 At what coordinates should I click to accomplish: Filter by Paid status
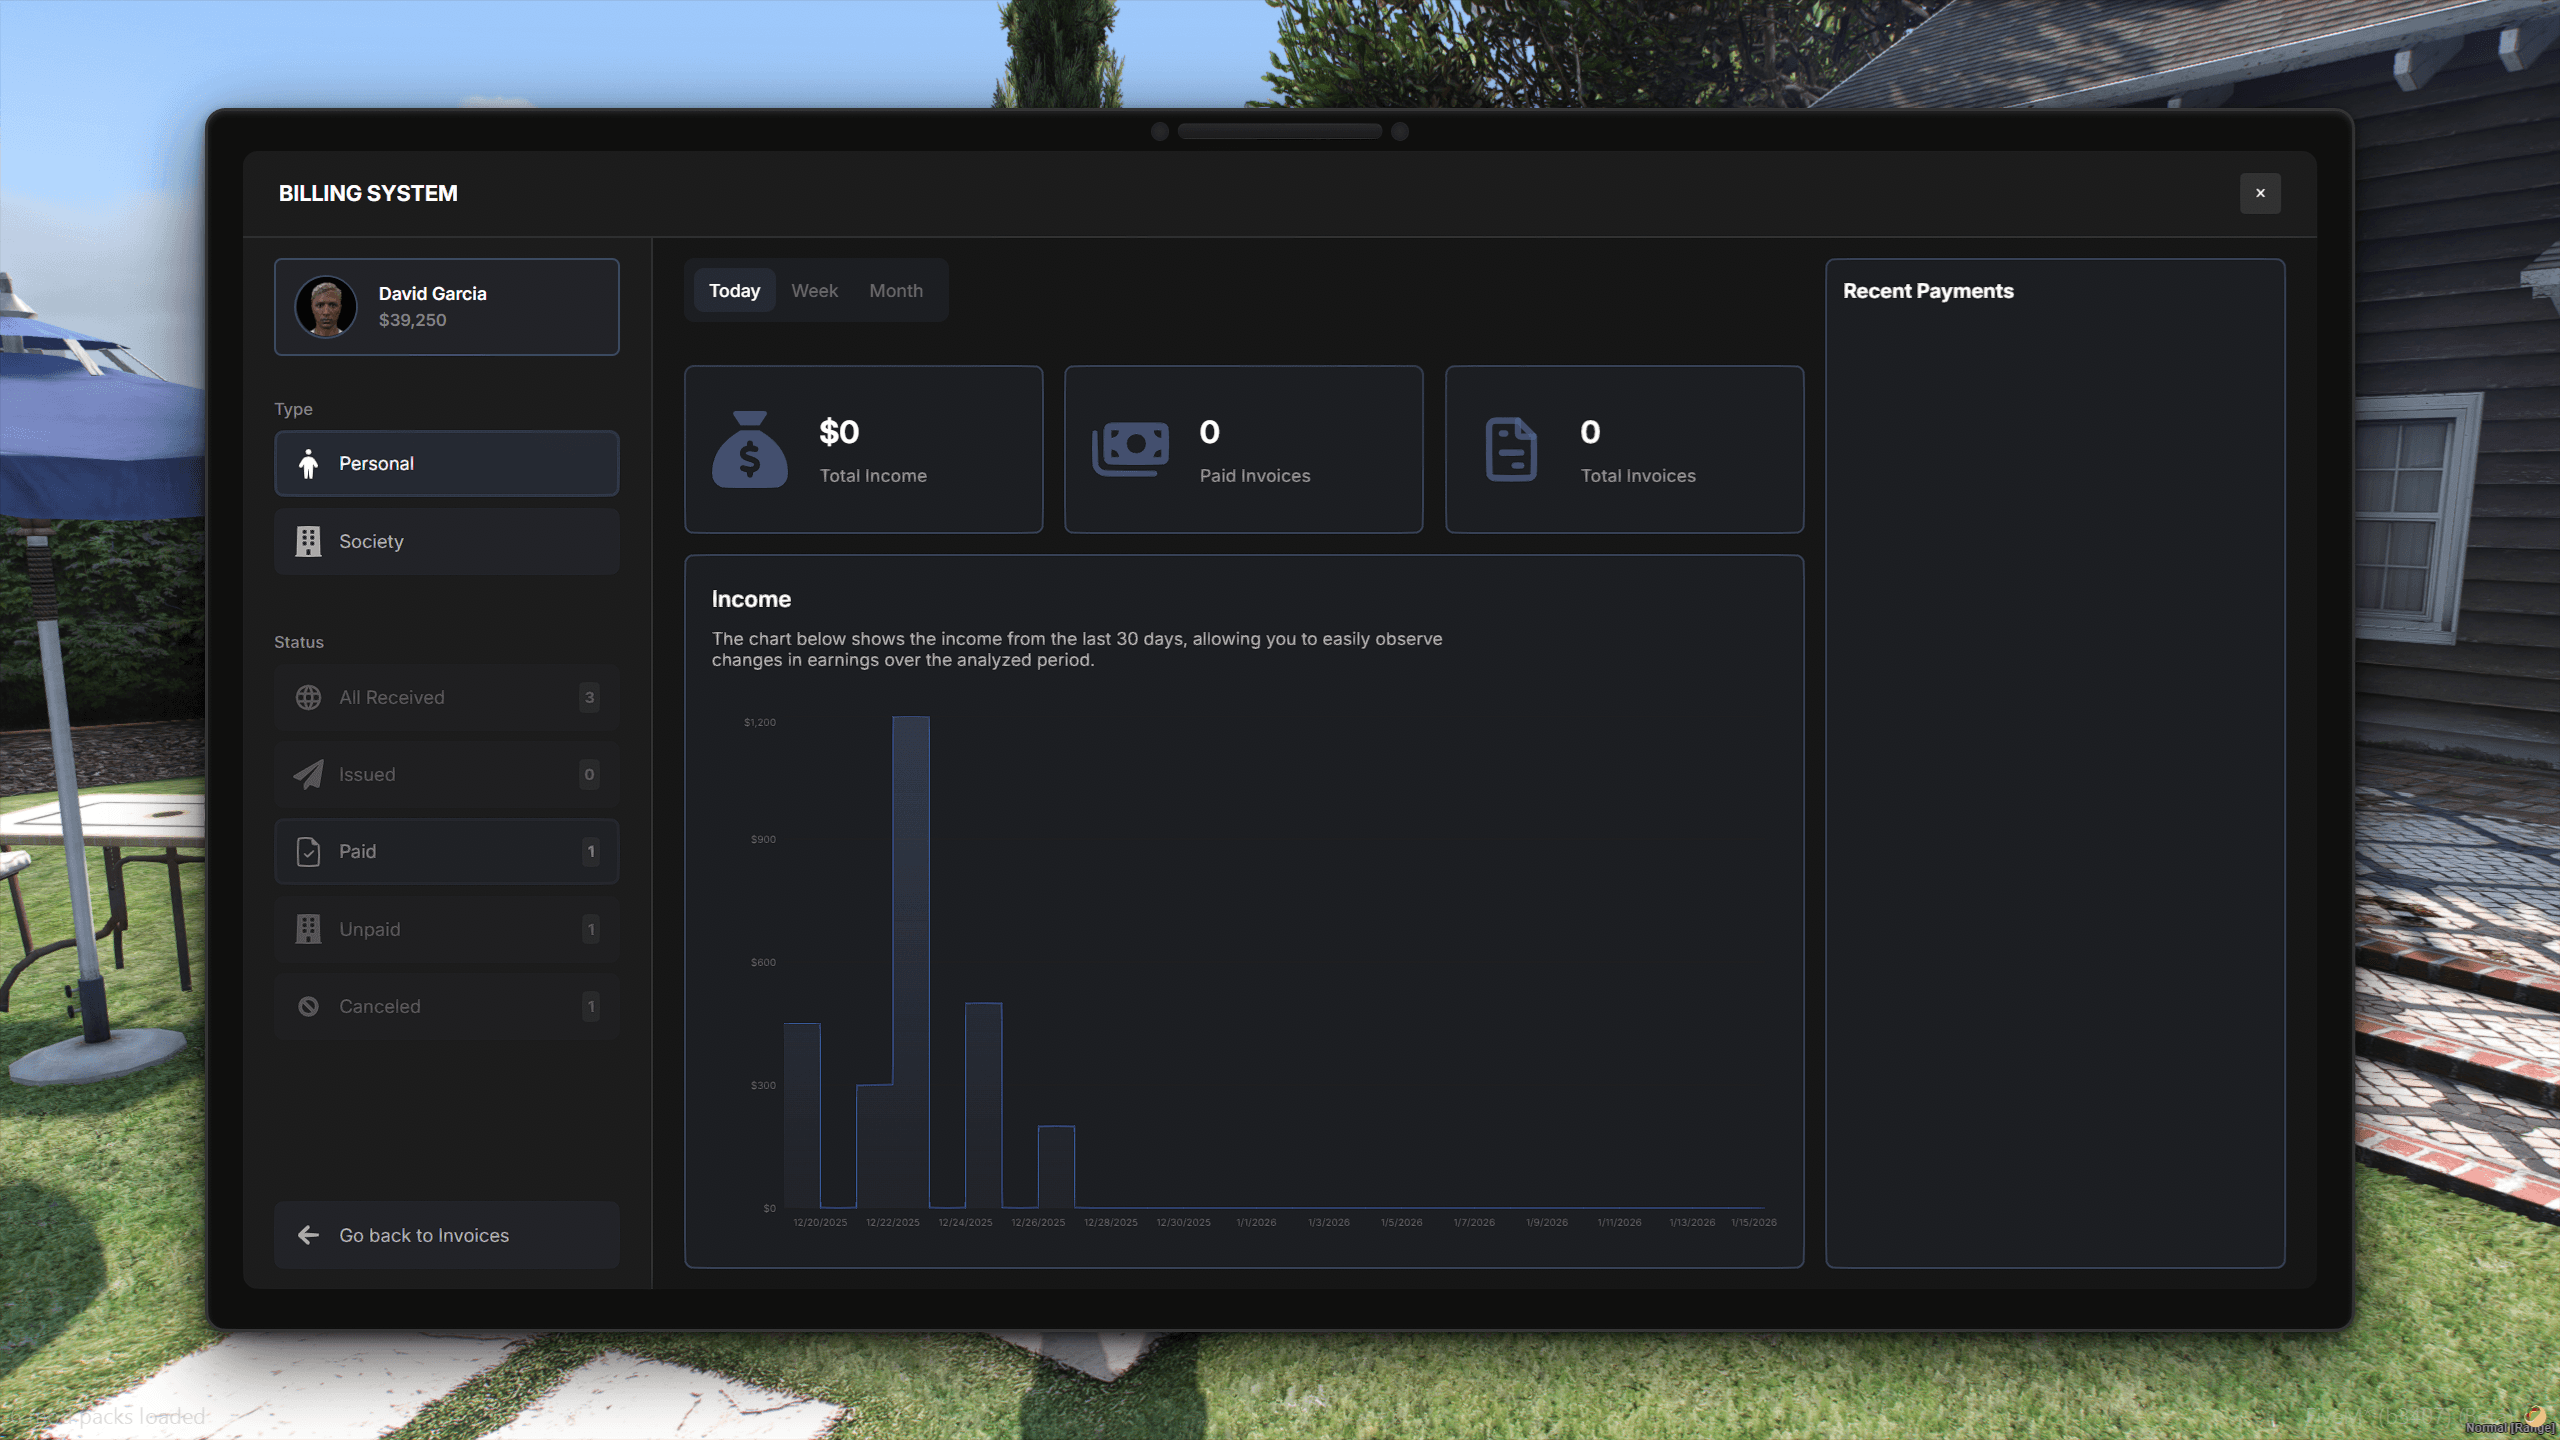pyautogui.click(x=447, y=851)
